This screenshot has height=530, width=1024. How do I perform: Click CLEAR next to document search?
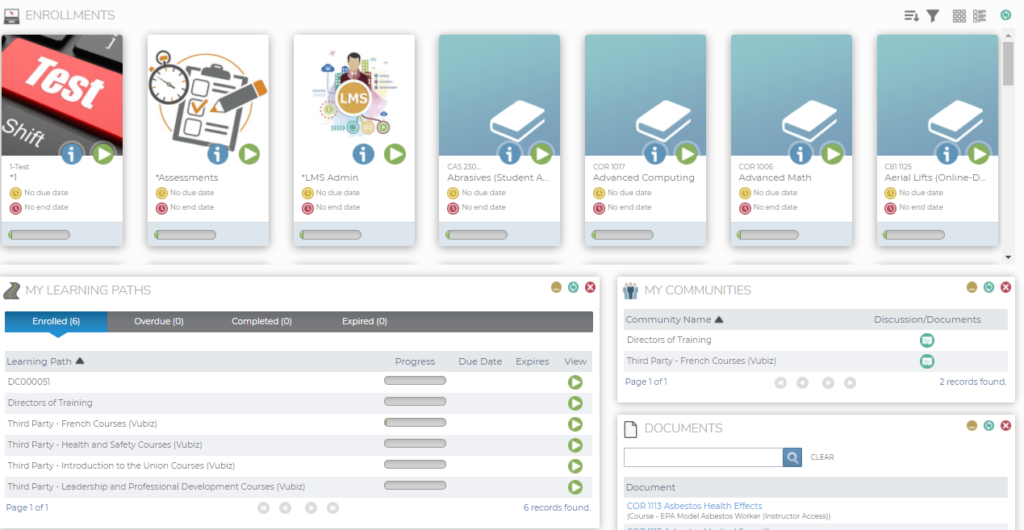(822, 457)
